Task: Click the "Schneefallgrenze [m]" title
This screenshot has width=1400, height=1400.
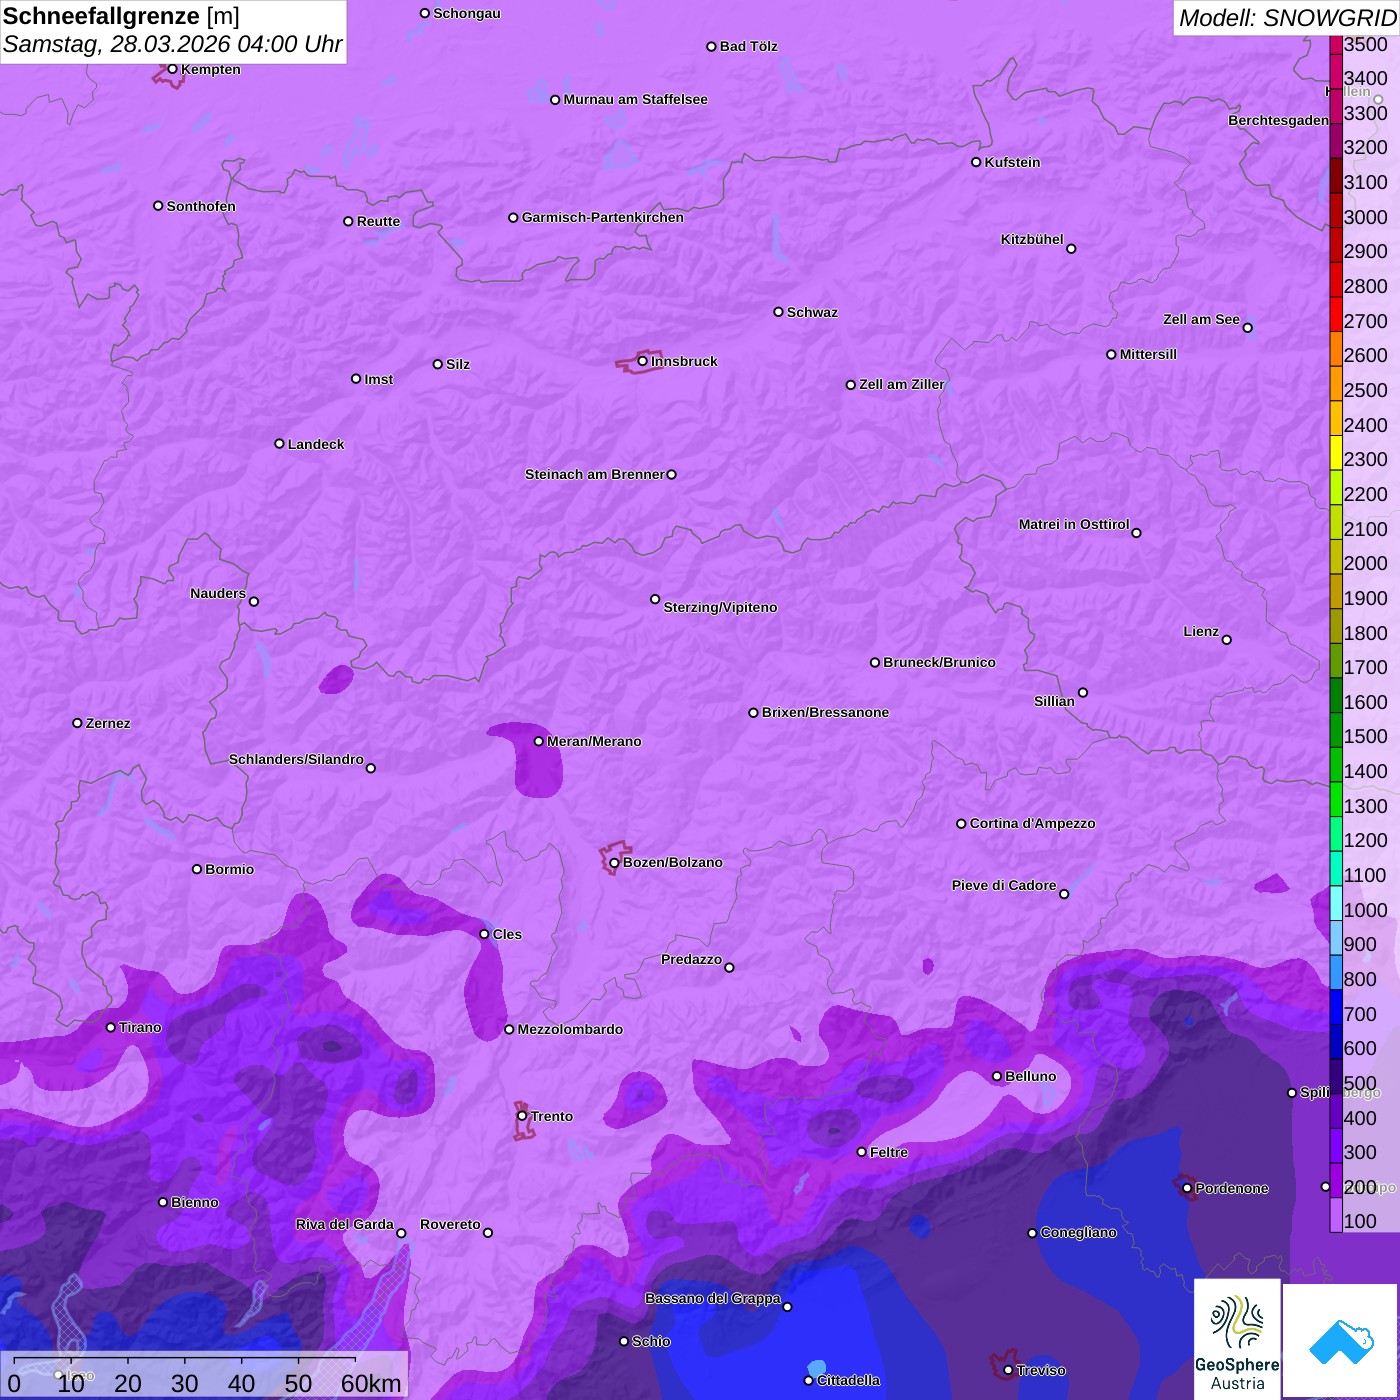Action: 121,17
